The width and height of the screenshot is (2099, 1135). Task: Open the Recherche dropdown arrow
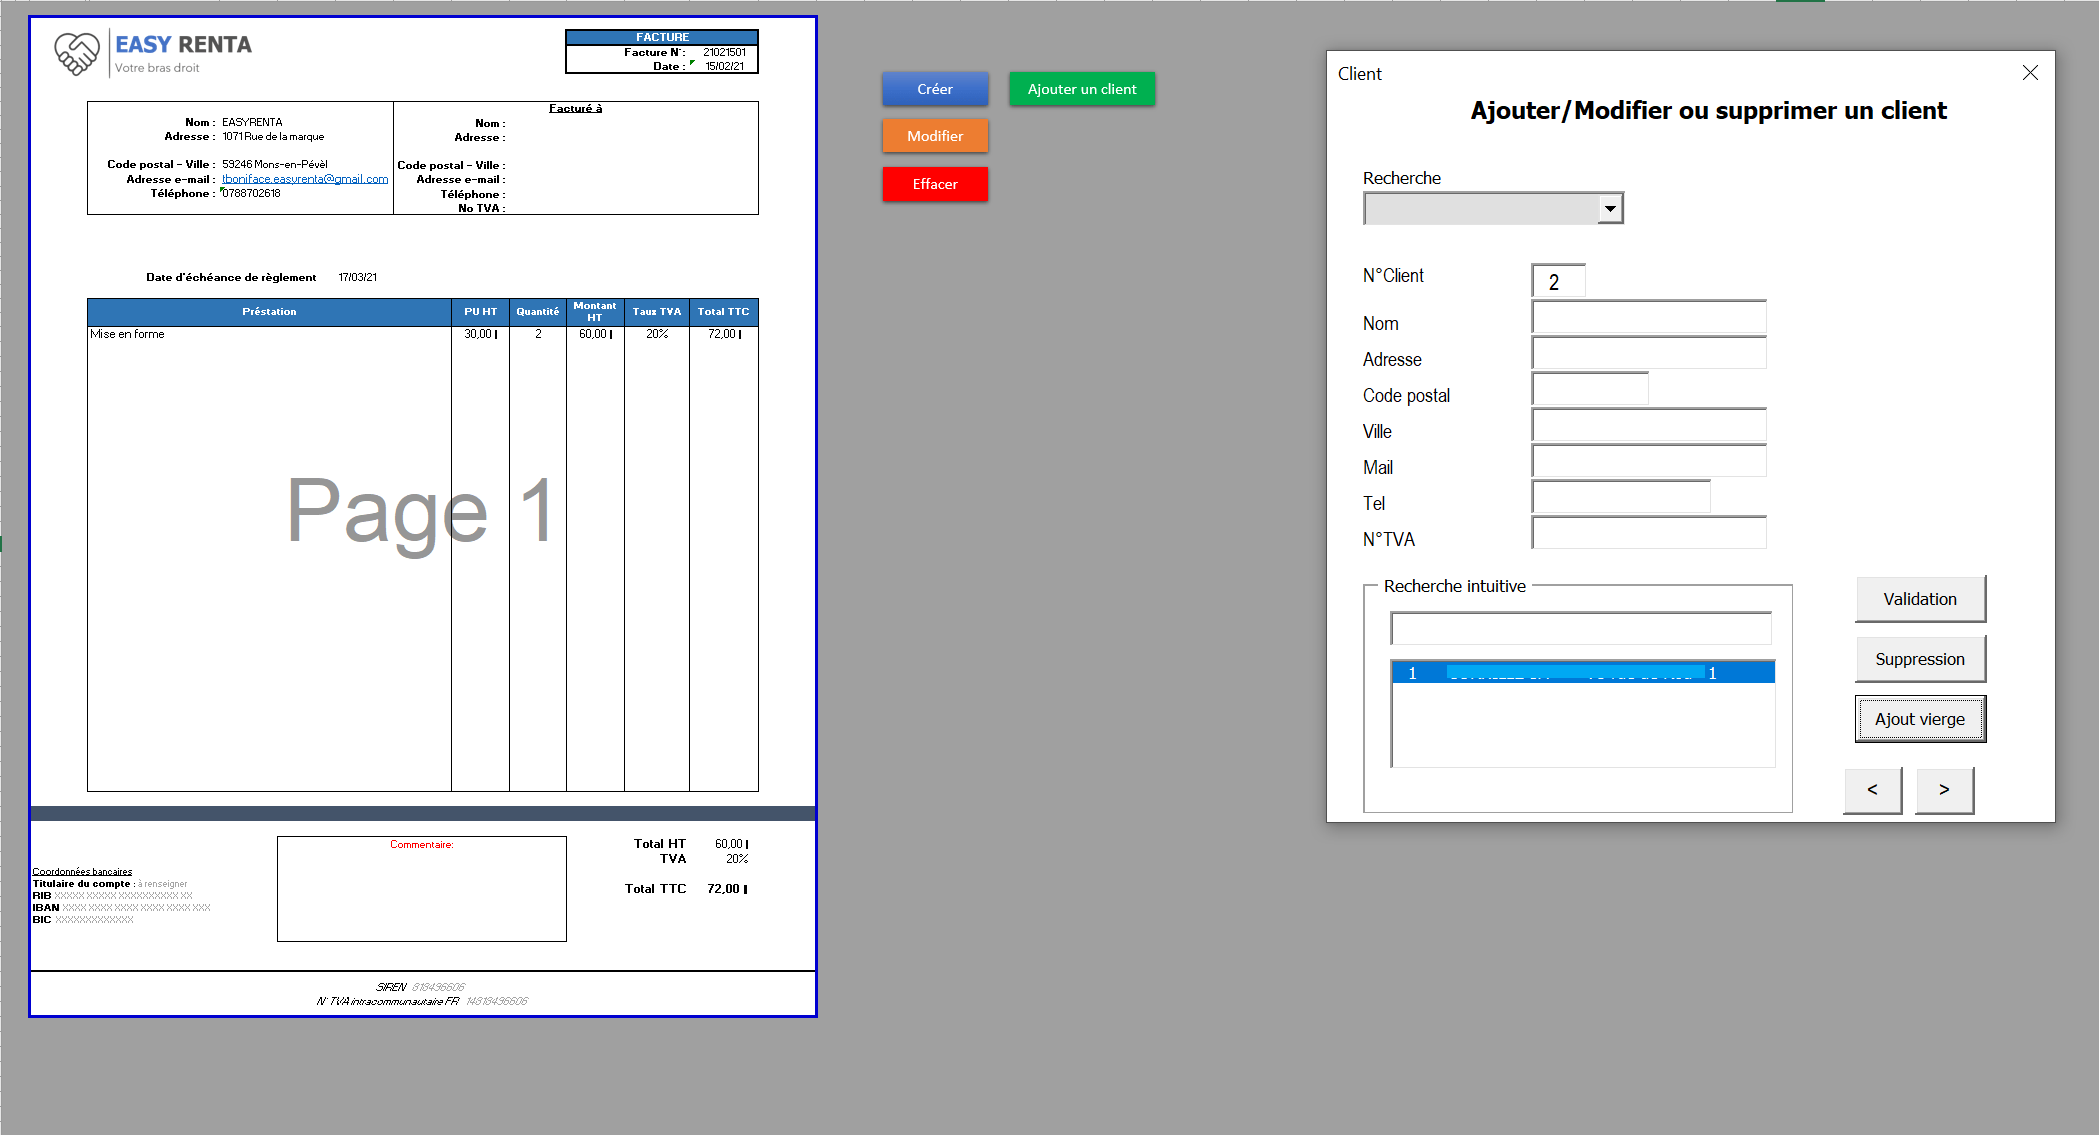click(x=1610, y=209)
